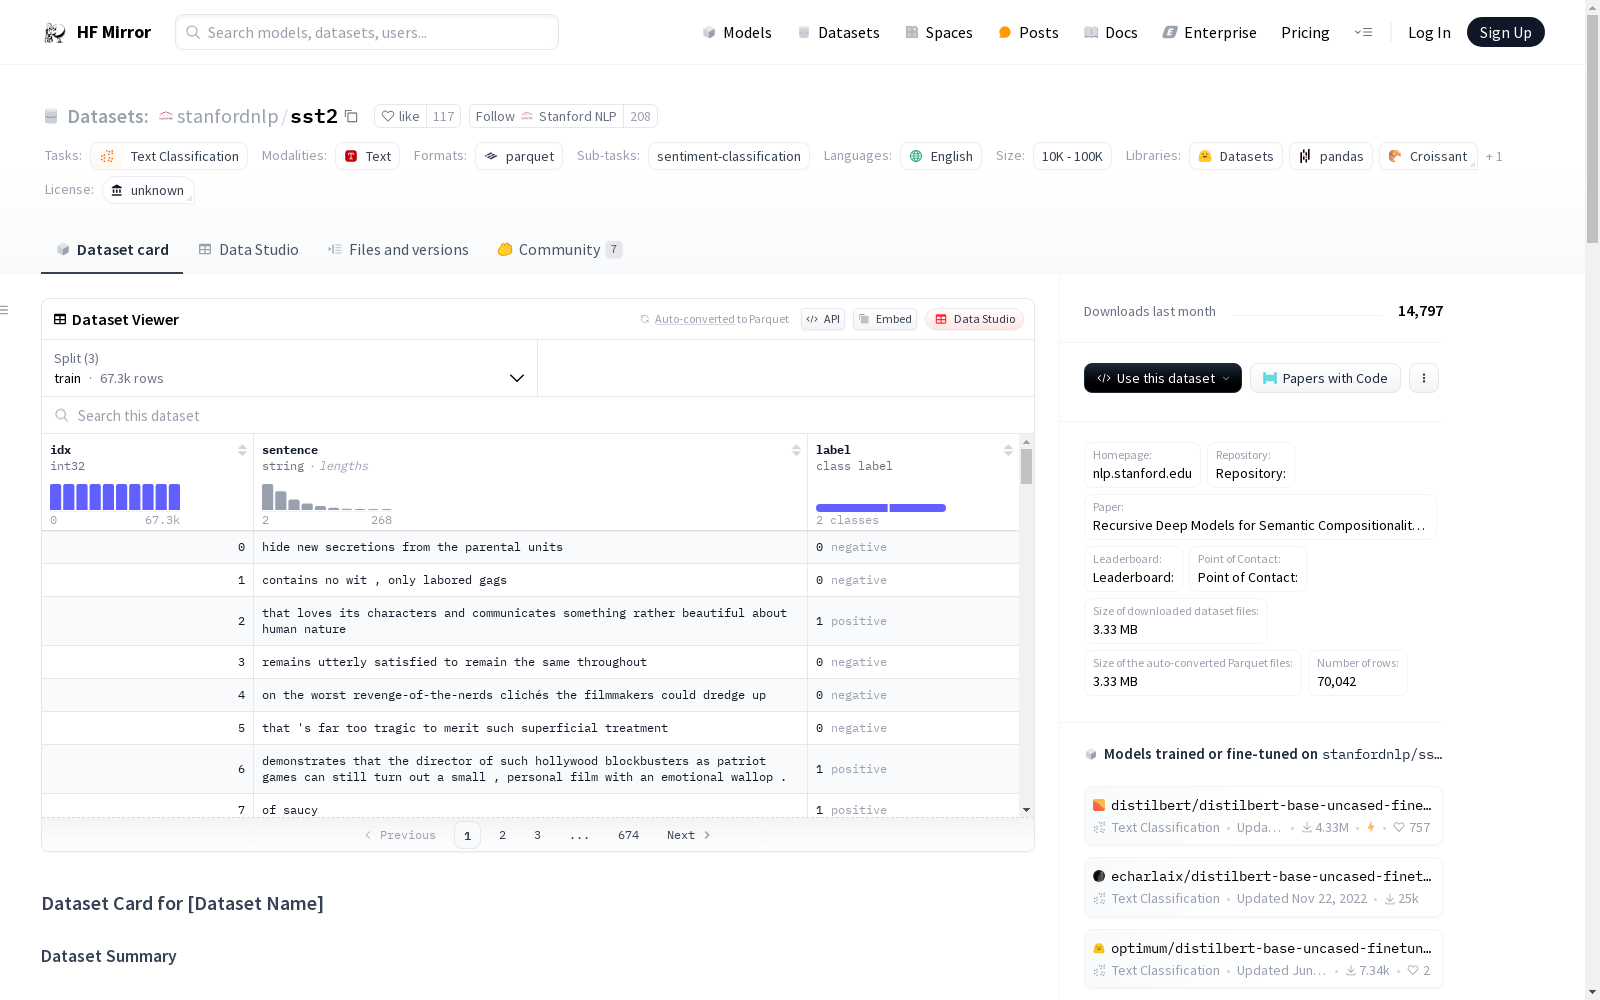Click the sentiment-classification sub-task tag
1600x1000 pixels.
(729, 156)
